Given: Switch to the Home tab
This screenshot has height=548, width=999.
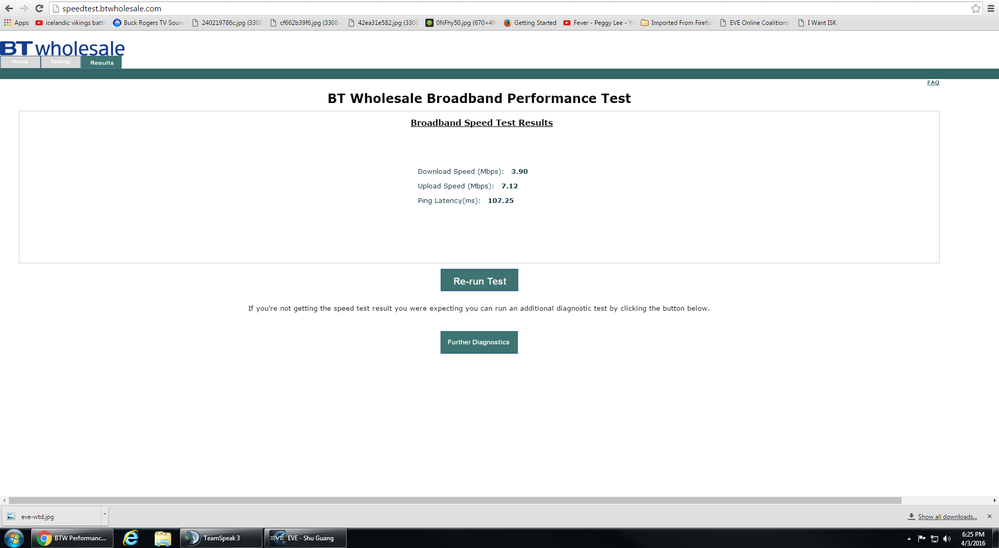Looking at the screenshot, I should 20,62.
